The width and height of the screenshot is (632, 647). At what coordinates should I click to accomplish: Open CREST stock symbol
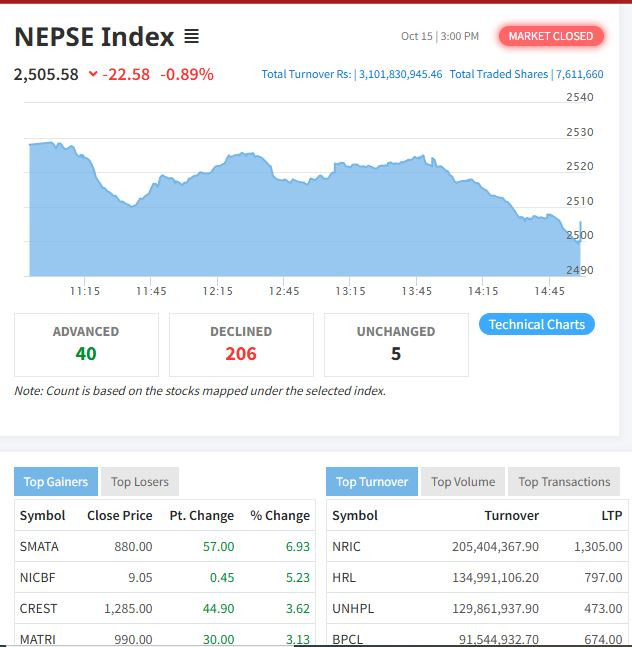tap(38, 608)
